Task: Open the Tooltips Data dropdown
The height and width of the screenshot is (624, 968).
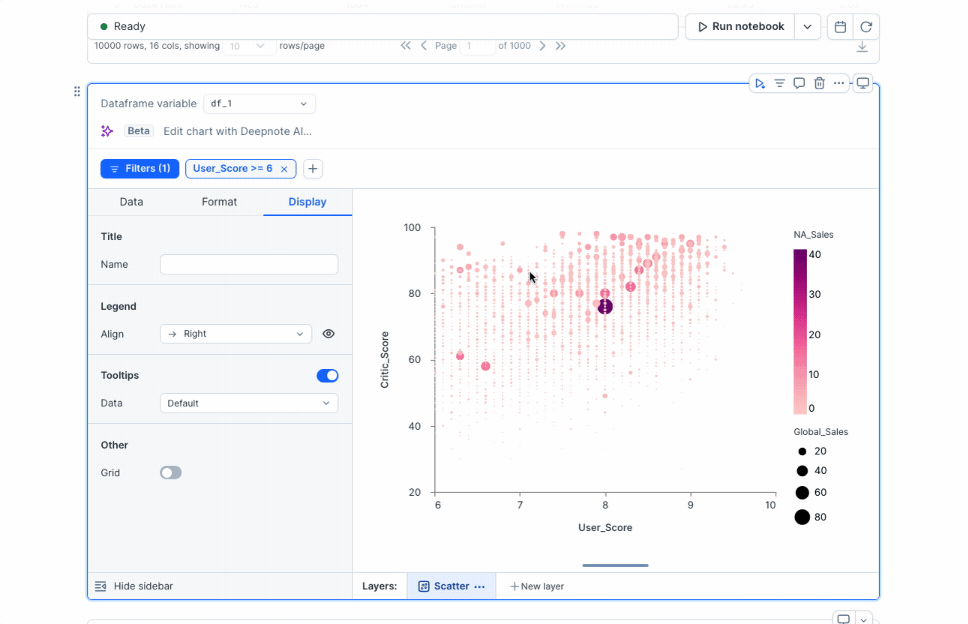Action: tap(249, 403)
